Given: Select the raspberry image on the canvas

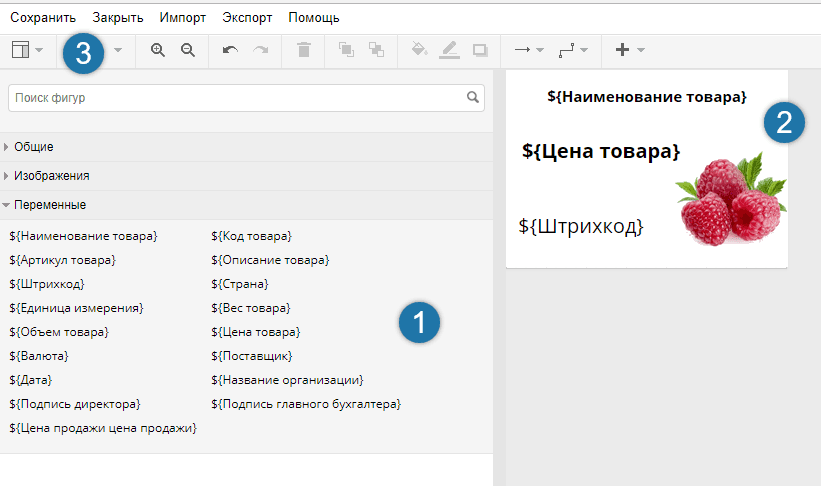Looking at the screenshot, I should click(x=731, y=198).
